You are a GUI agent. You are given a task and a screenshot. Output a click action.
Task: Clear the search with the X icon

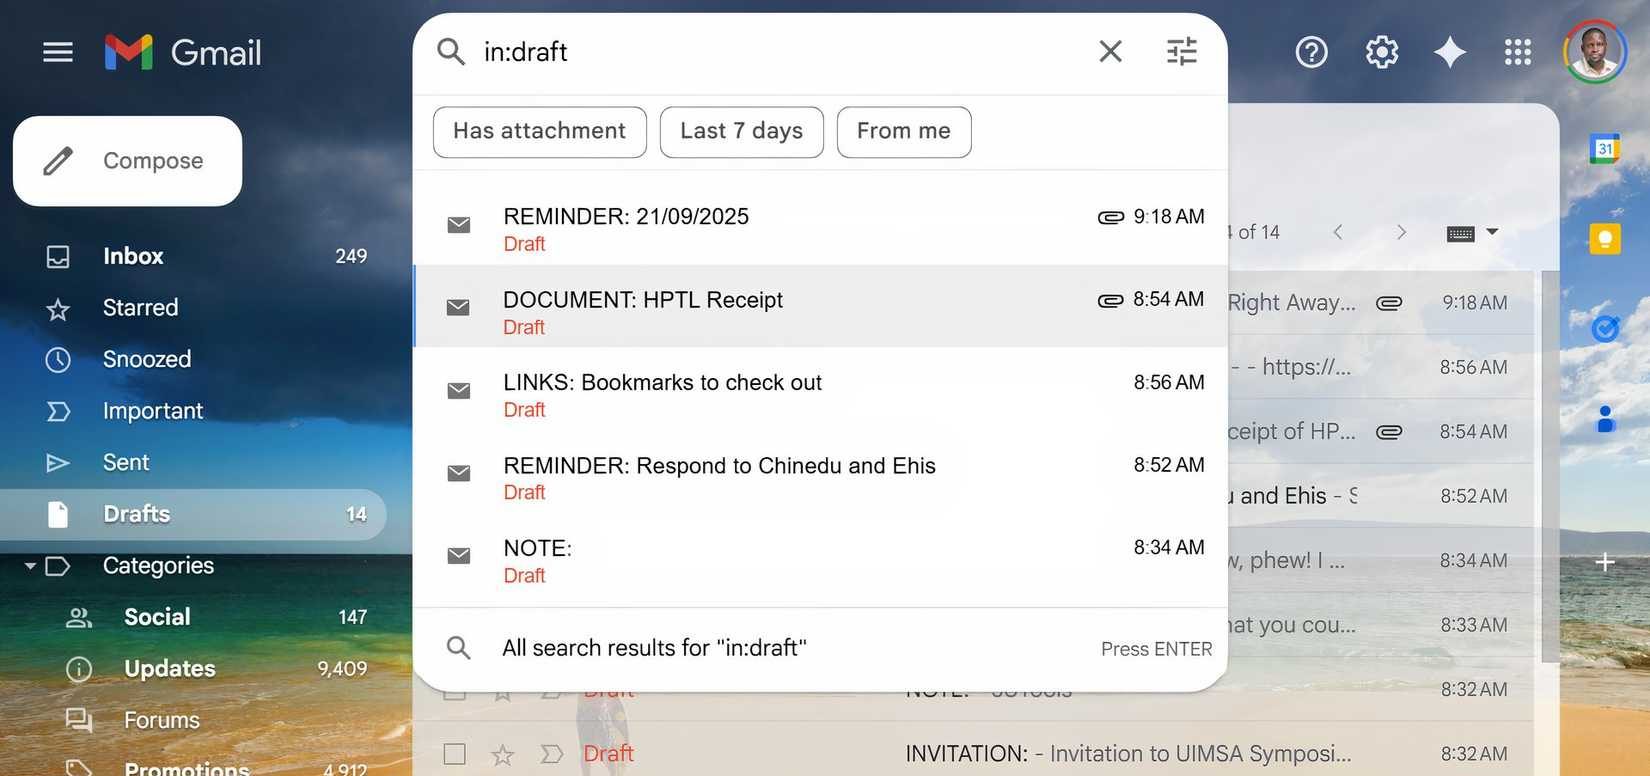click(1110, 52)
